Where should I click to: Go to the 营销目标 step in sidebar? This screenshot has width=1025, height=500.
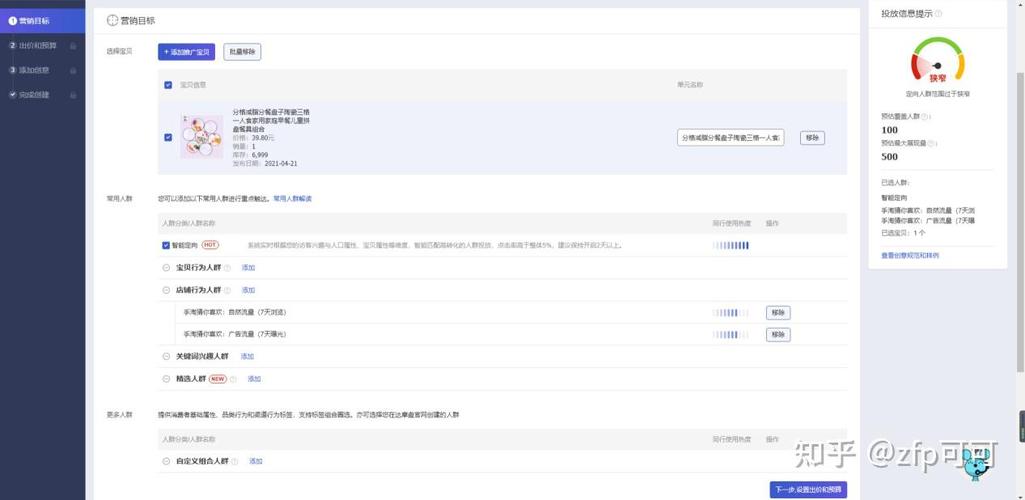coord(42,21)
